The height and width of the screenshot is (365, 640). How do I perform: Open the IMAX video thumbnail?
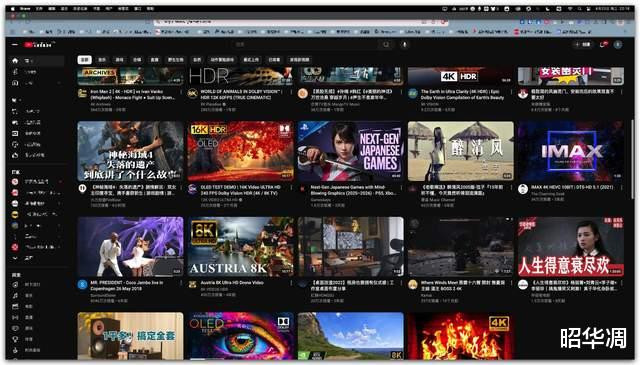tap(571, 151)
